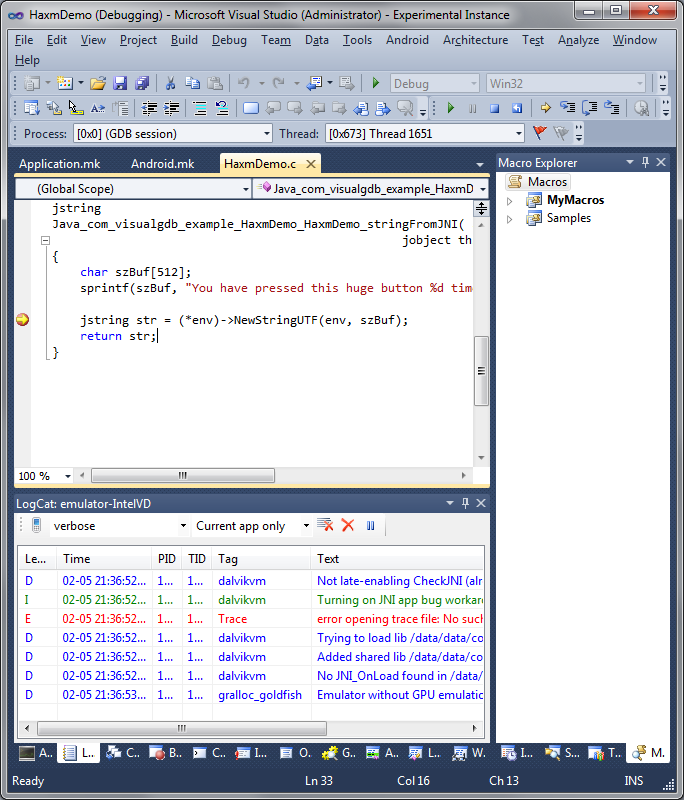Click the LogCat clear filter icon
The width and height of the screenshot is (684, 800).
pyautogui.click(x=325, y=525)
